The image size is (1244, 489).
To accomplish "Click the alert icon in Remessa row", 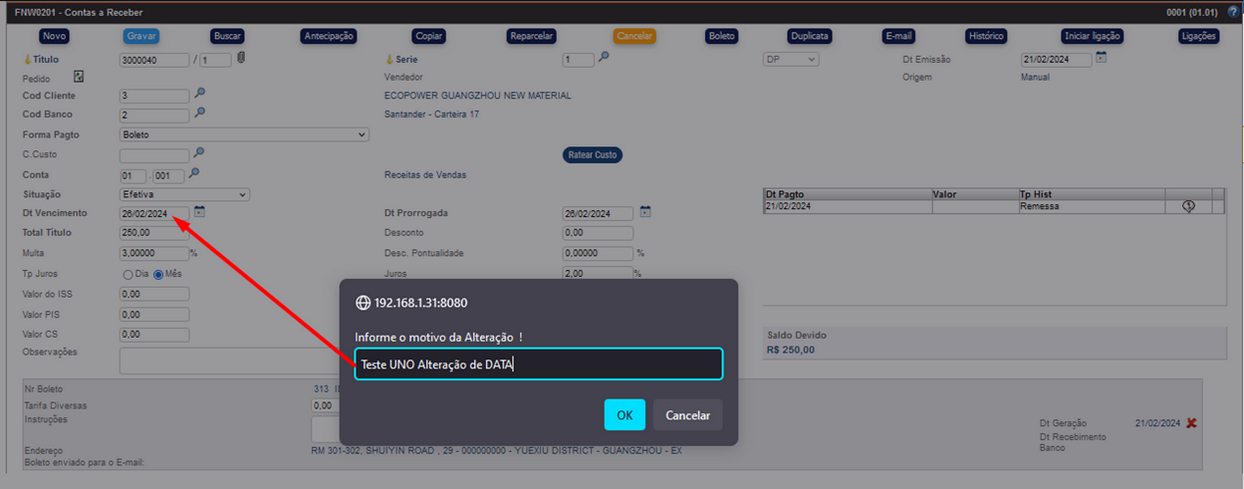I will pyautogui.click(x=1188, y=206).
